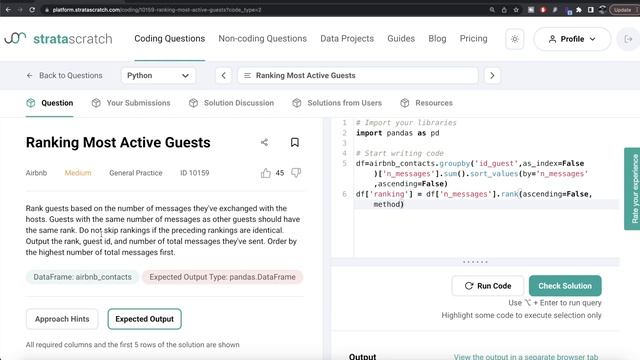Viewport: 640px width, 360px height.
Task: Click the share icon beside the title
Action: (x=264, y=142)
